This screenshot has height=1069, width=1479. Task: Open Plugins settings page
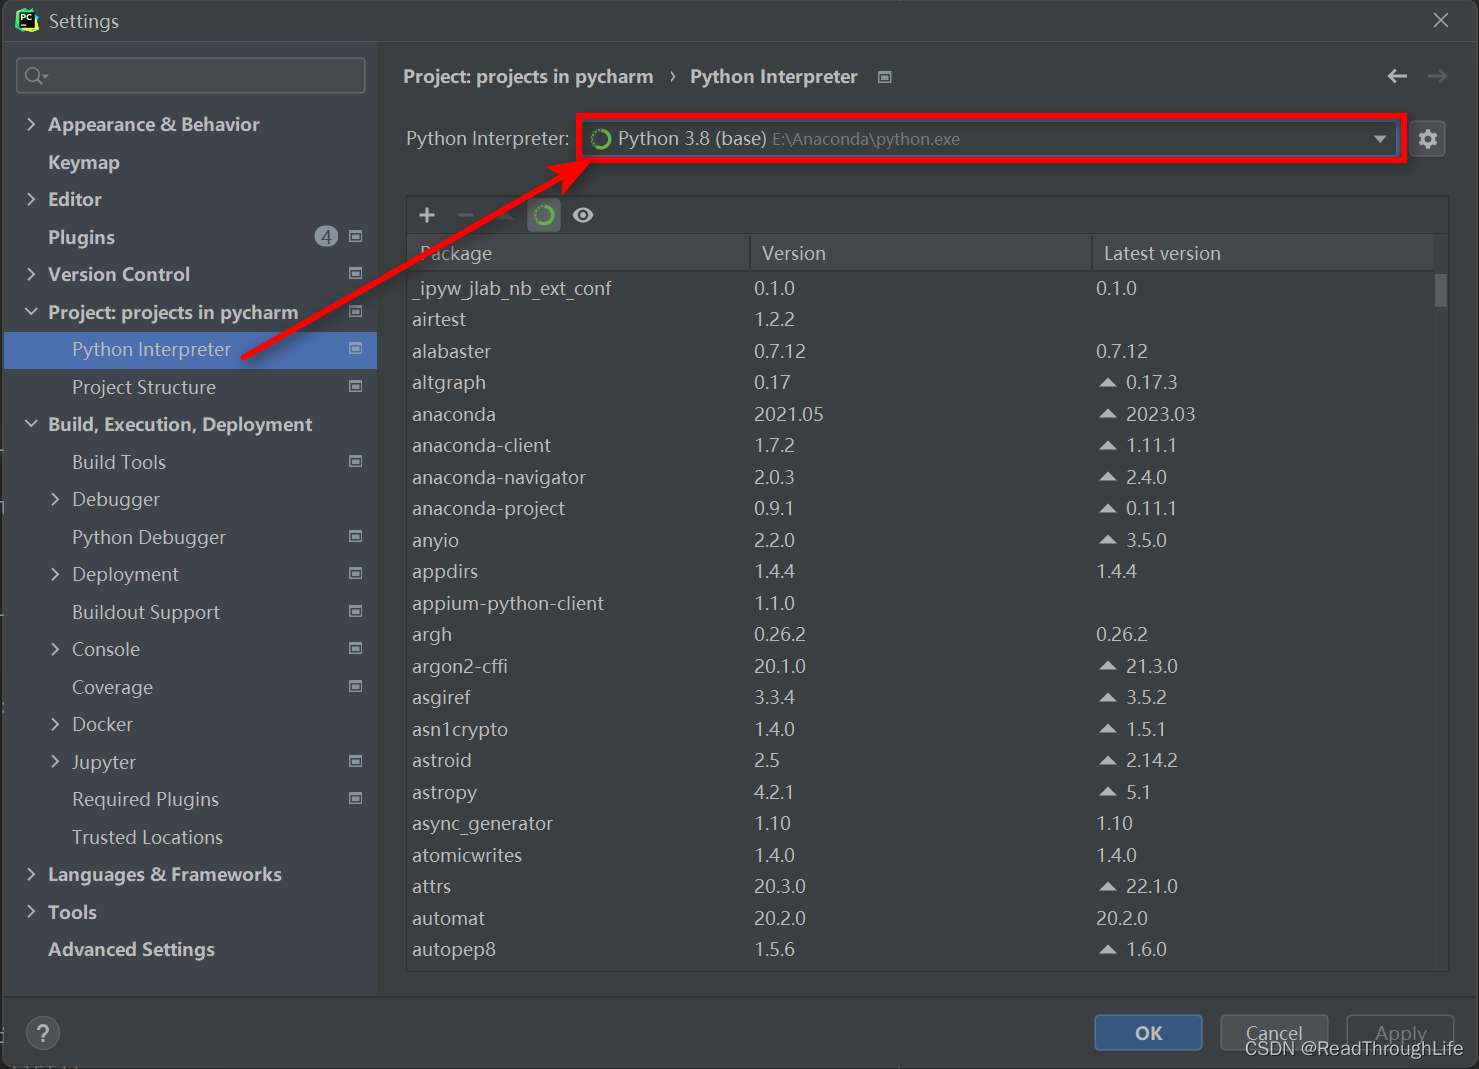(x=81, y=237)
